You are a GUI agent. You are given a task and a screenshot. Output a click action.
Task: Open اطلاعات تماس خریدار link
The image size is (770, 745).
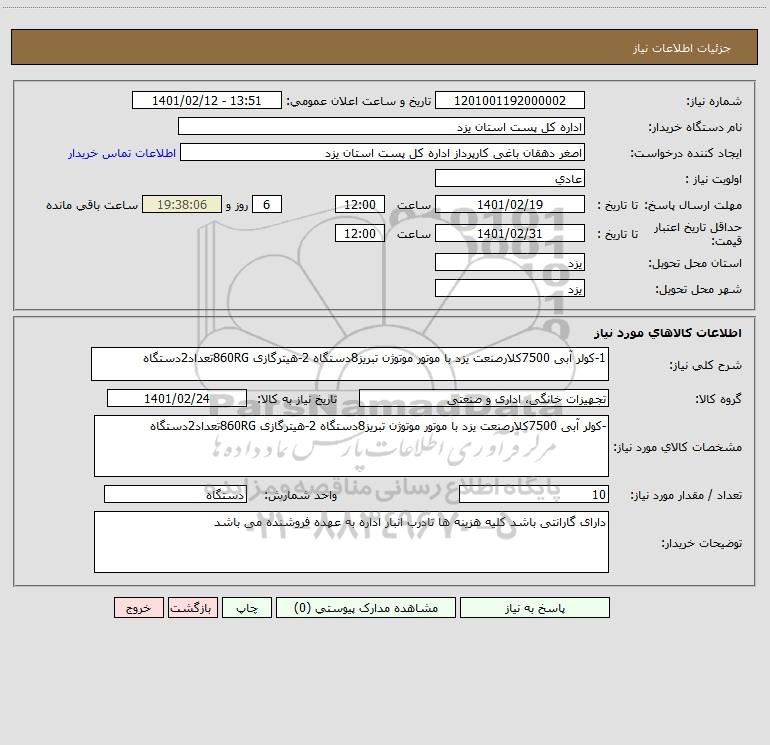click(x=122, y=153)
